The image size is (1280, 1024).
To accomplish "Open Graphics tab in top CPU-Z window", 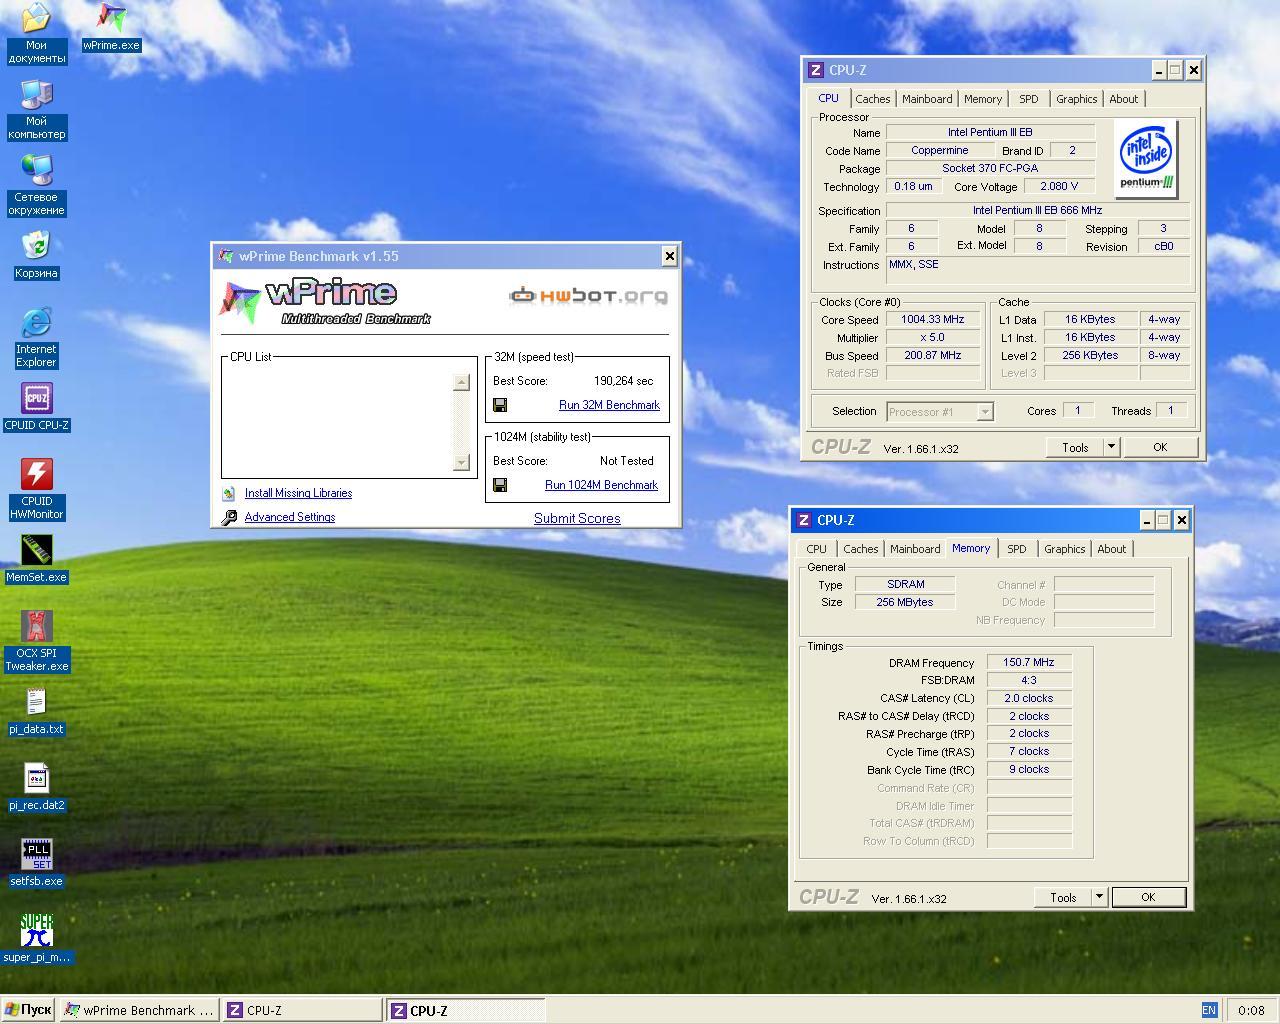I will [1076, 99].
